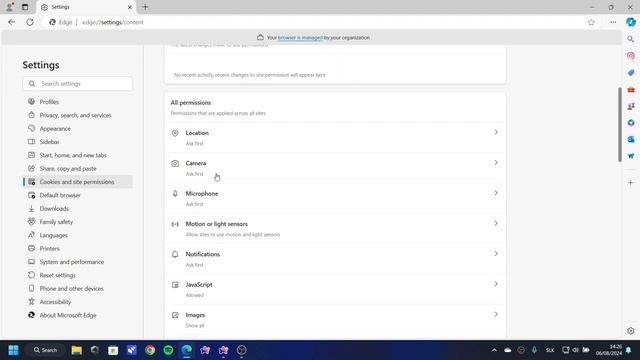Close the Settings tab
Screen dimensions: 640x360
click(x=129, y=7)
